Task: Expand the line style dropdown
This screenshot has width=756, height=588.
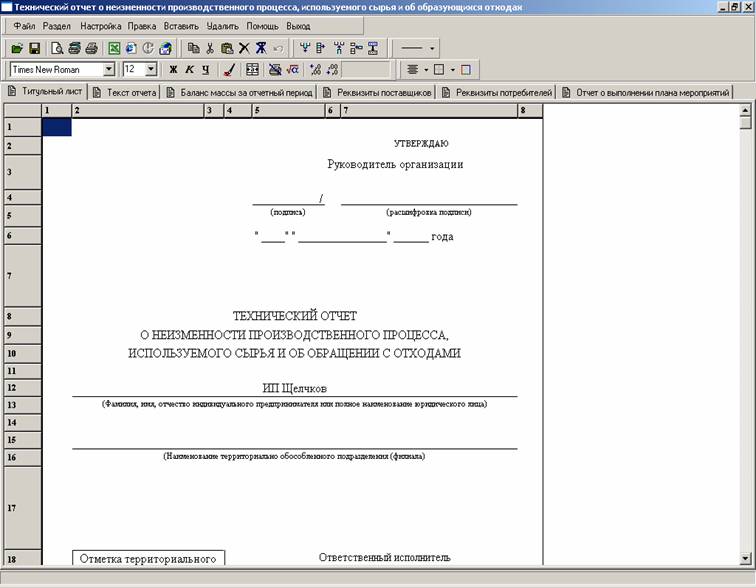Action: (432, 48)
